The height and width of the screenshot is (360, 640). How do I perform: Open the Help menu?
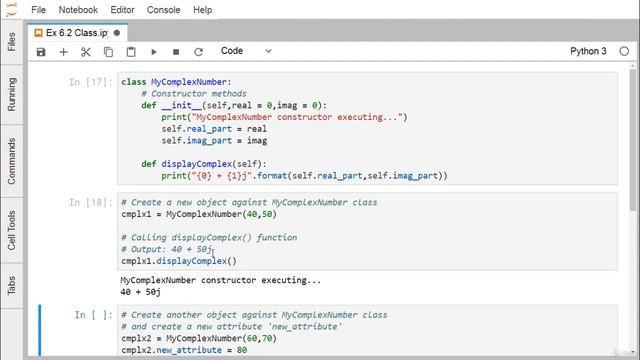[x=202, y=10]
